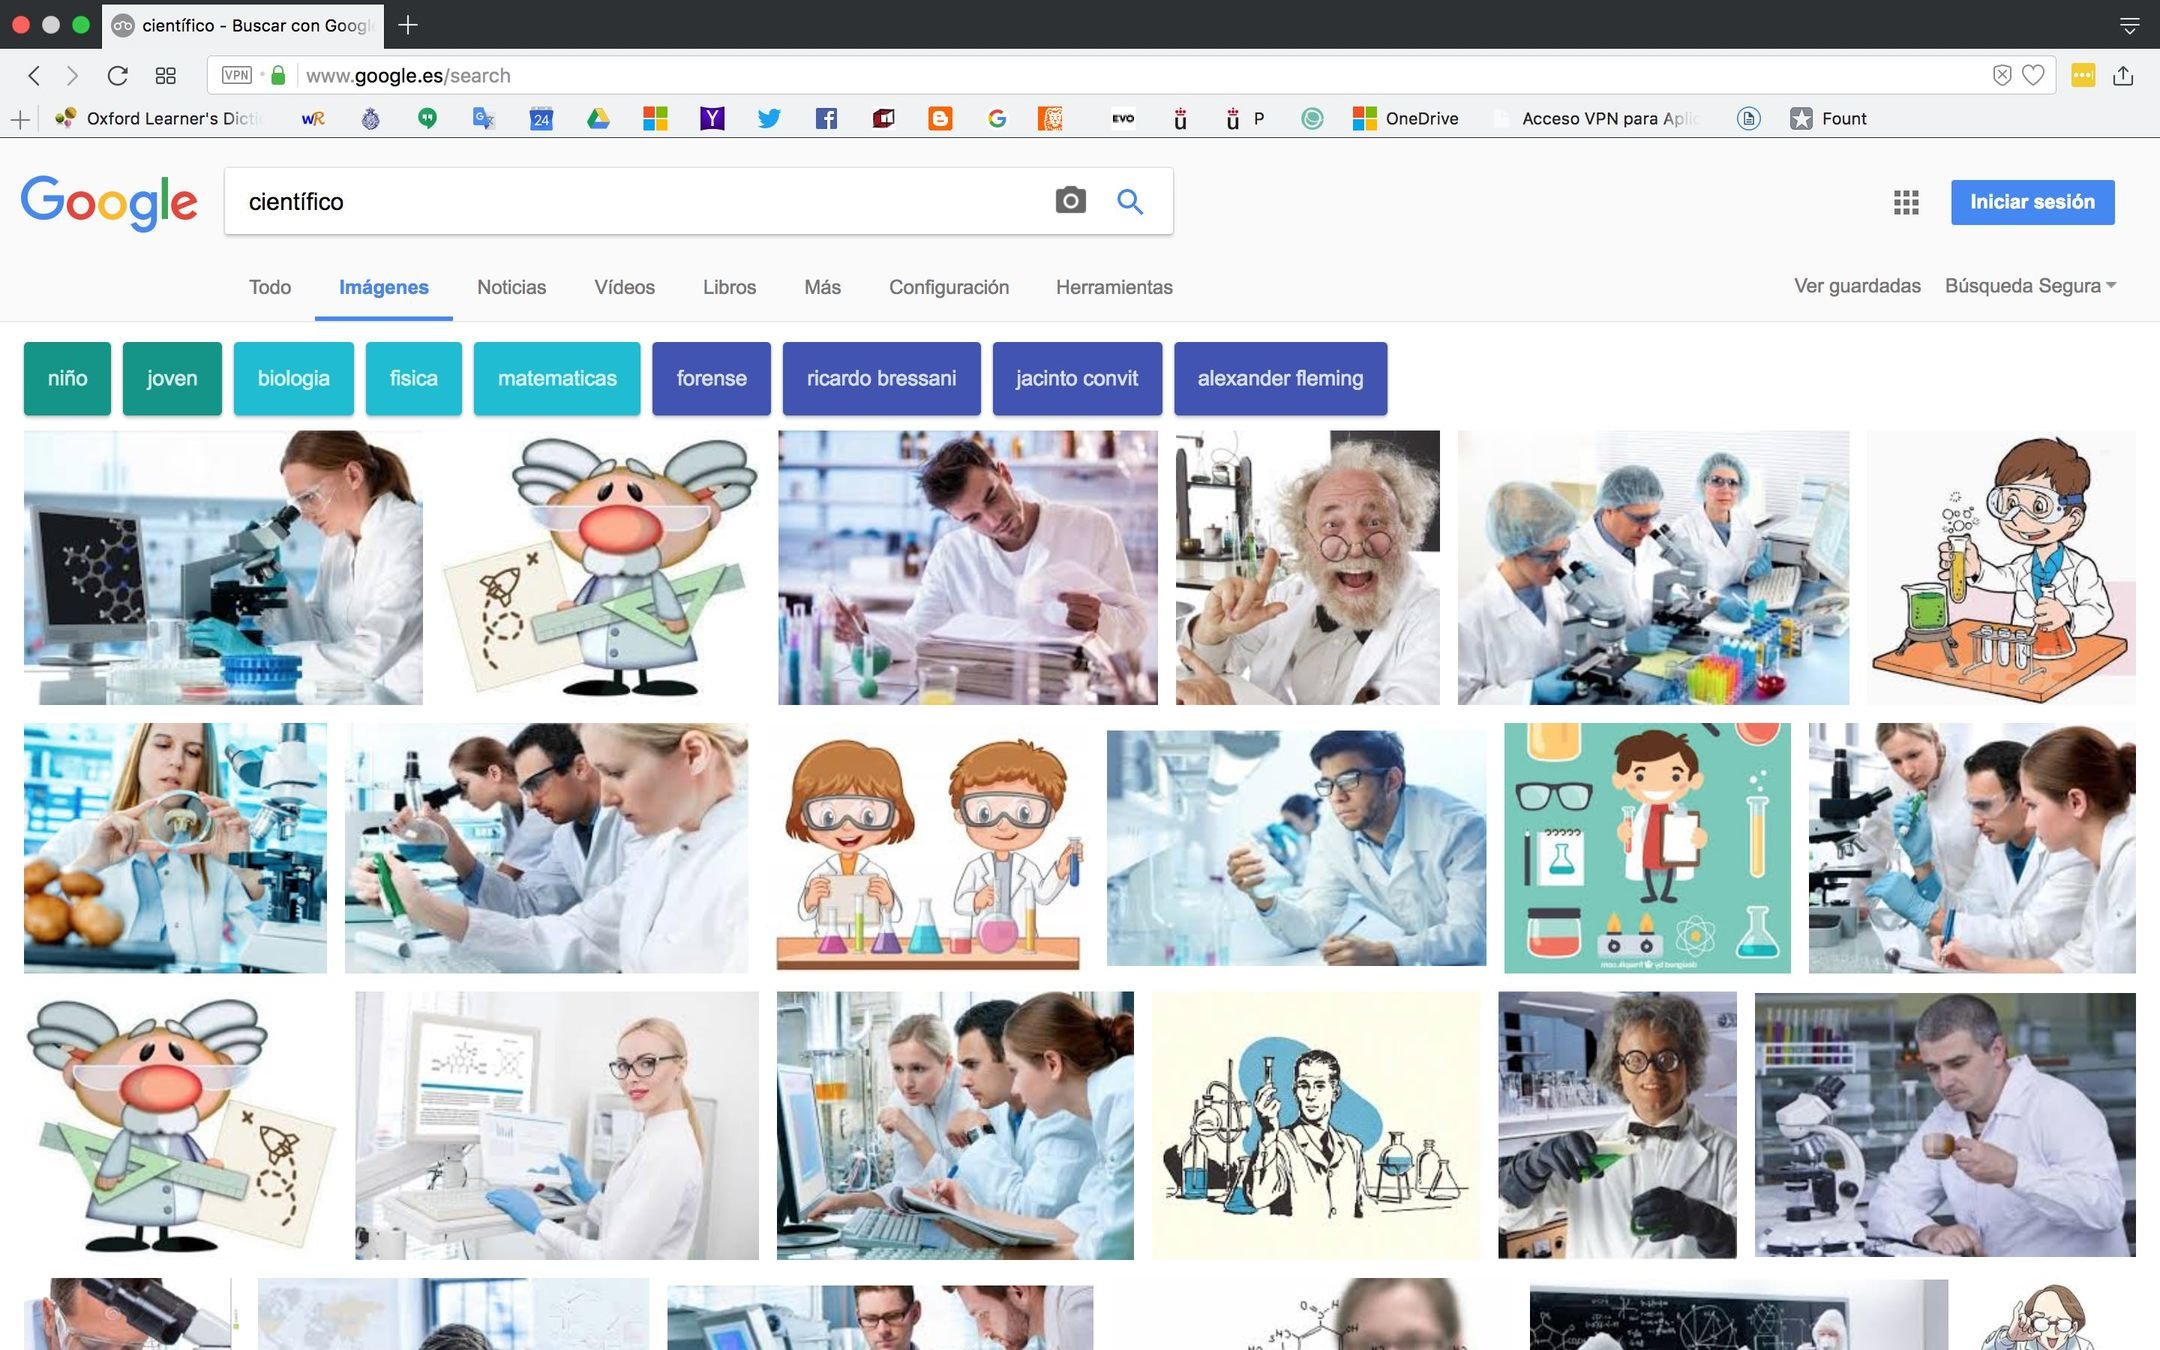Open the speed dial grid icon
Screen dimensions: 2160x1350
click(166, 76)
